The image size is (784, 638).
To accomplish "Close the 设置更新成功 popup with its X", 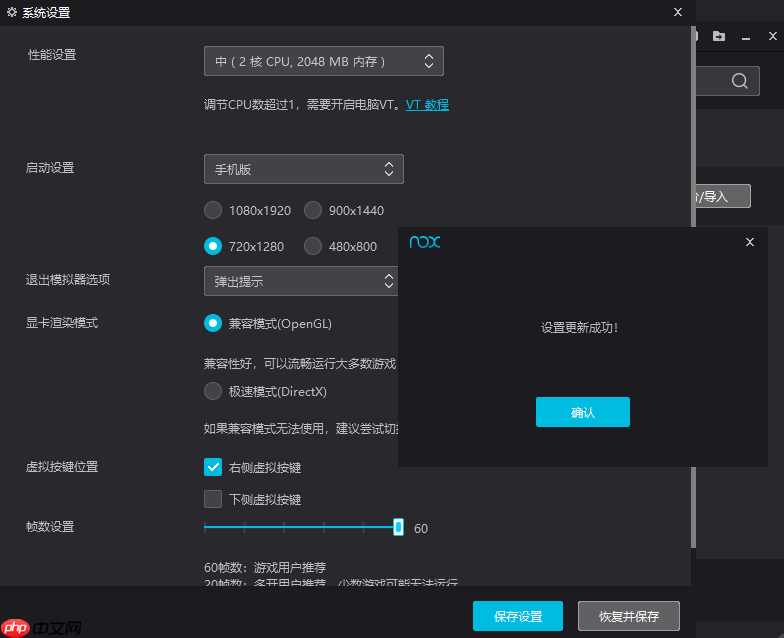I will [750, 242].
